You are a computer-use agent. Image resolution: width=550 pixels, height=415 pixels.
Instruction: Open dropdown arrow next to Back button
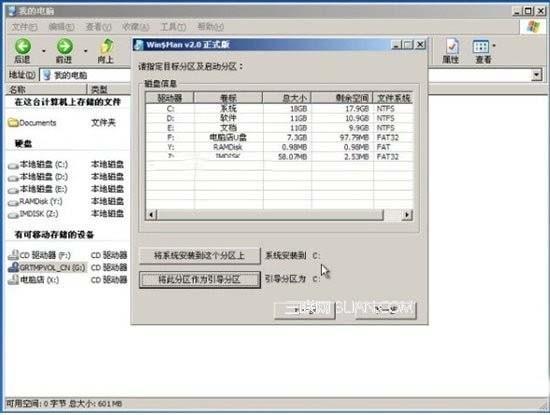[43, 51]
